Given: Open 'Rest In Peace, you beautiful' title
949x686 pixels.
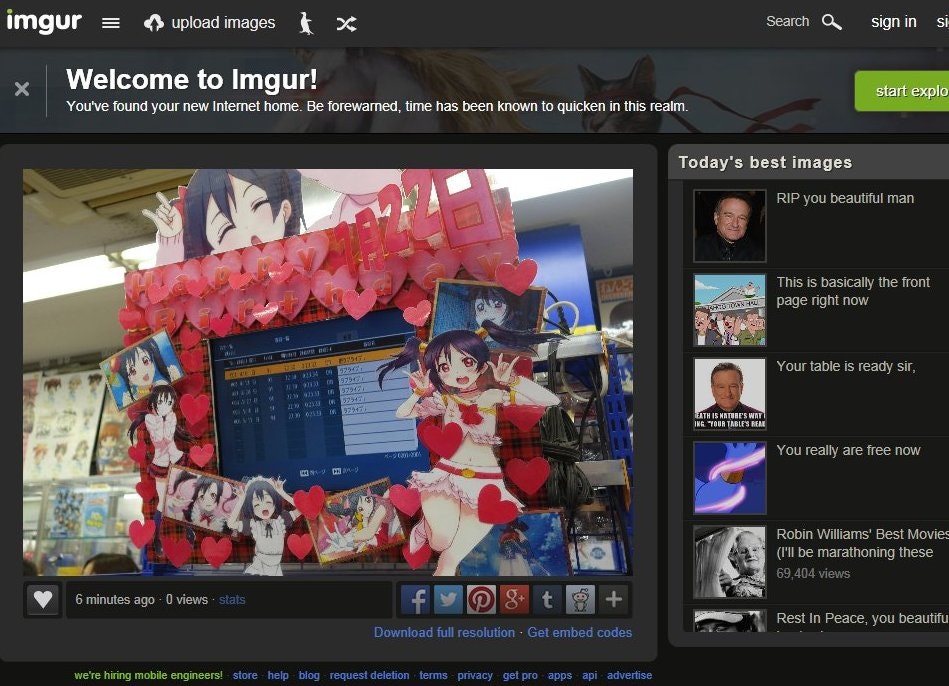Looking at the screenshot, I should 862,618.
